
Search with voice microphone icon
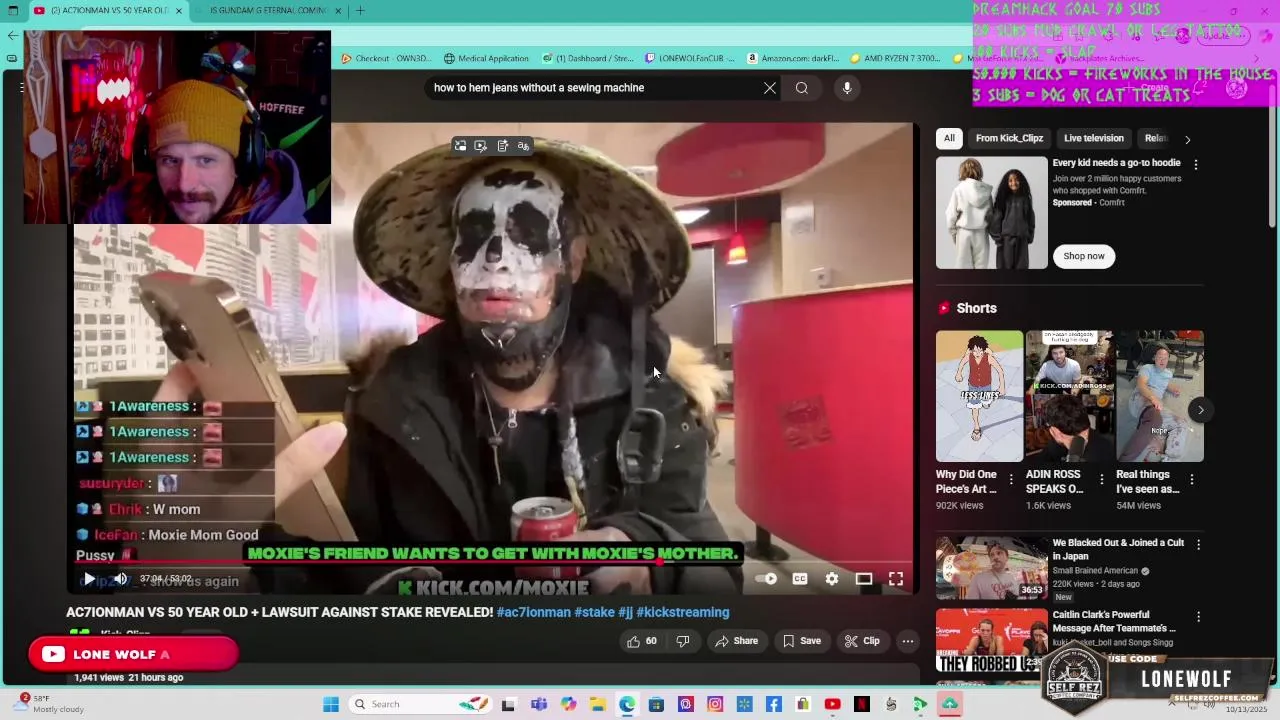pyautogui.click(x=847, y=88)
